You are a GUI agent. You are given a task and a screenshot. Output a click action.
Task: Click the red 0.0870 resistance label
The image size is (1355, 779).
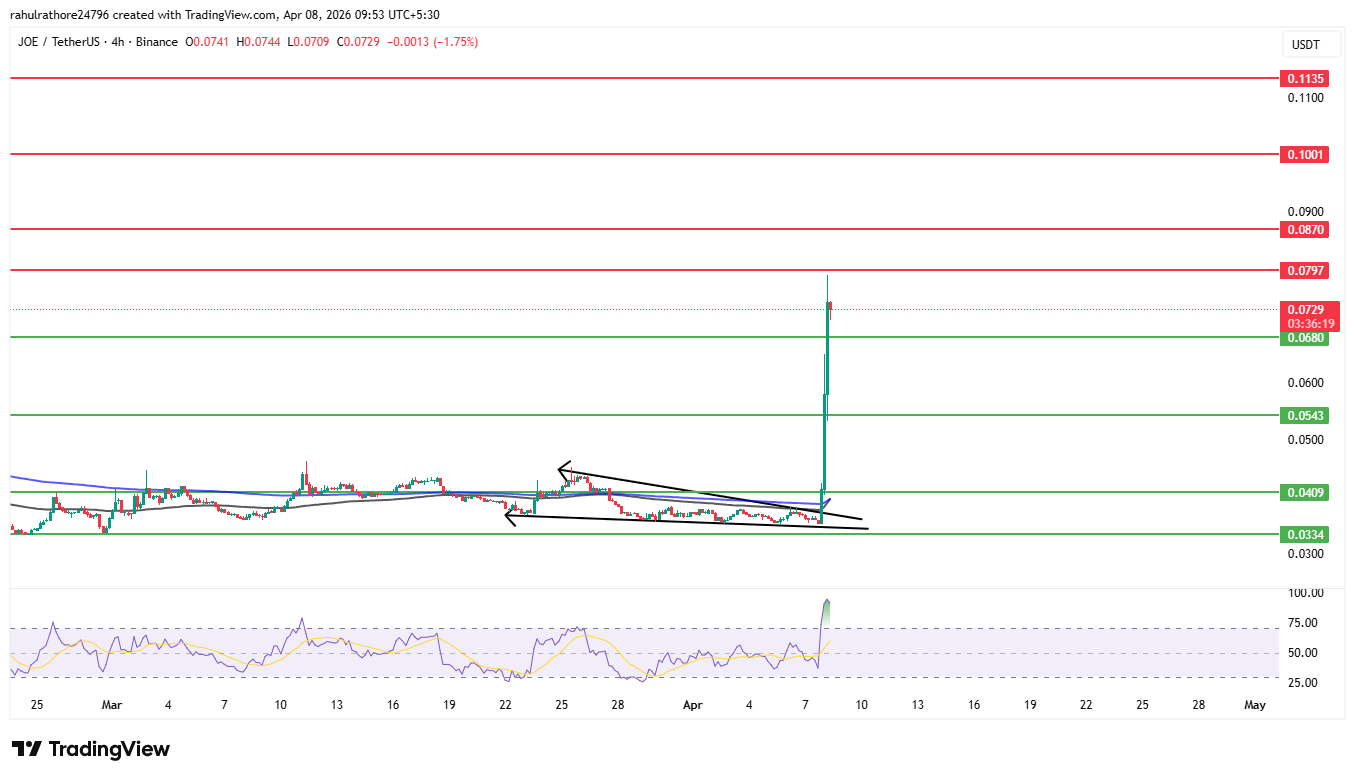tap(1307, 229)
